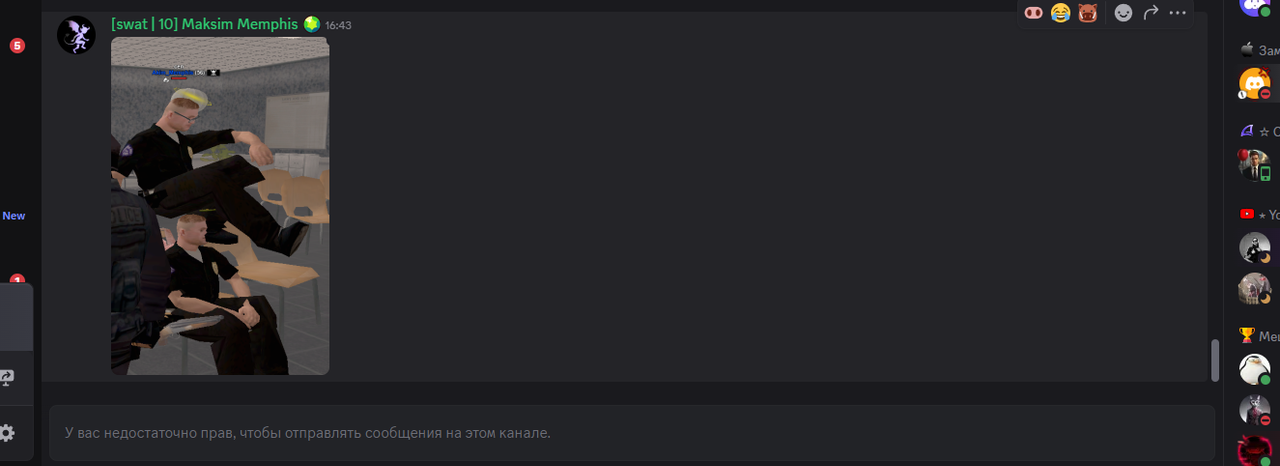Click the disabled message input field

[x=632, y=433]
